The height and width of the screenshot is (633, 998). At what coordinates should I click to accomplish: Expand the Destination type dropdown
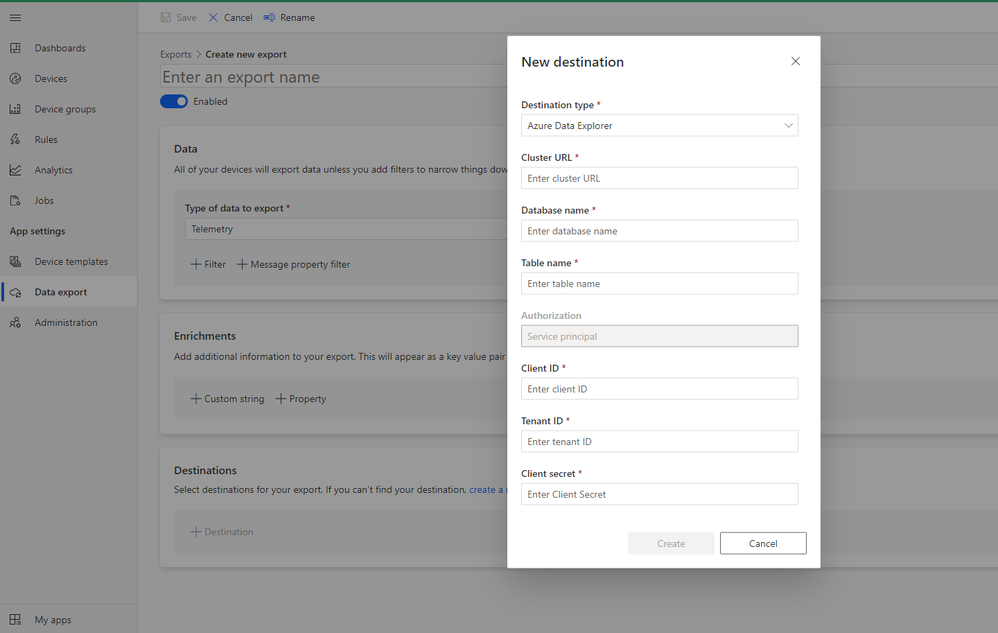tap(659, 126)
